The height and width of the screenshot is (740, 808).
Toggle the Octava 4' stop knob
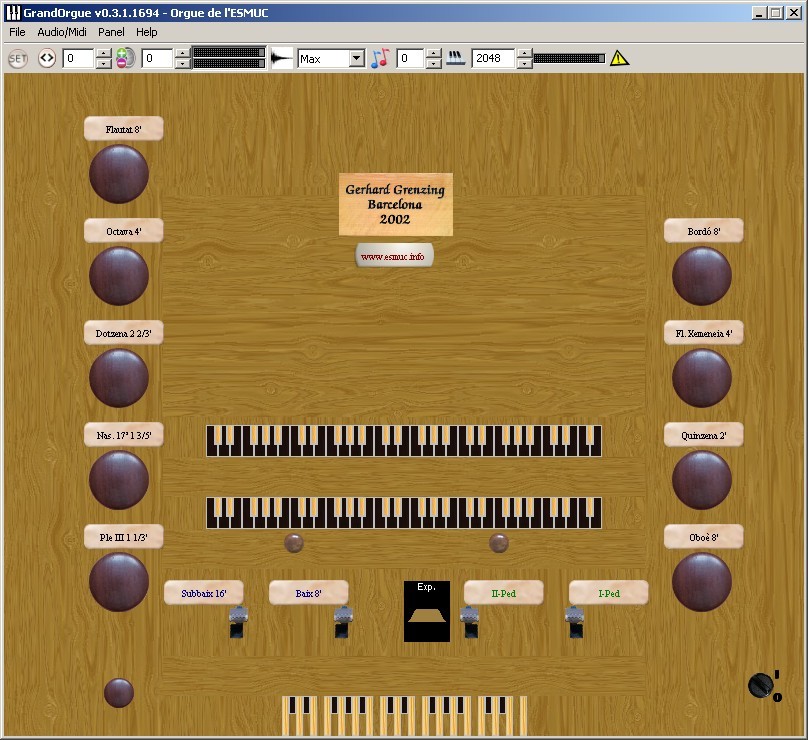point(119,276)
